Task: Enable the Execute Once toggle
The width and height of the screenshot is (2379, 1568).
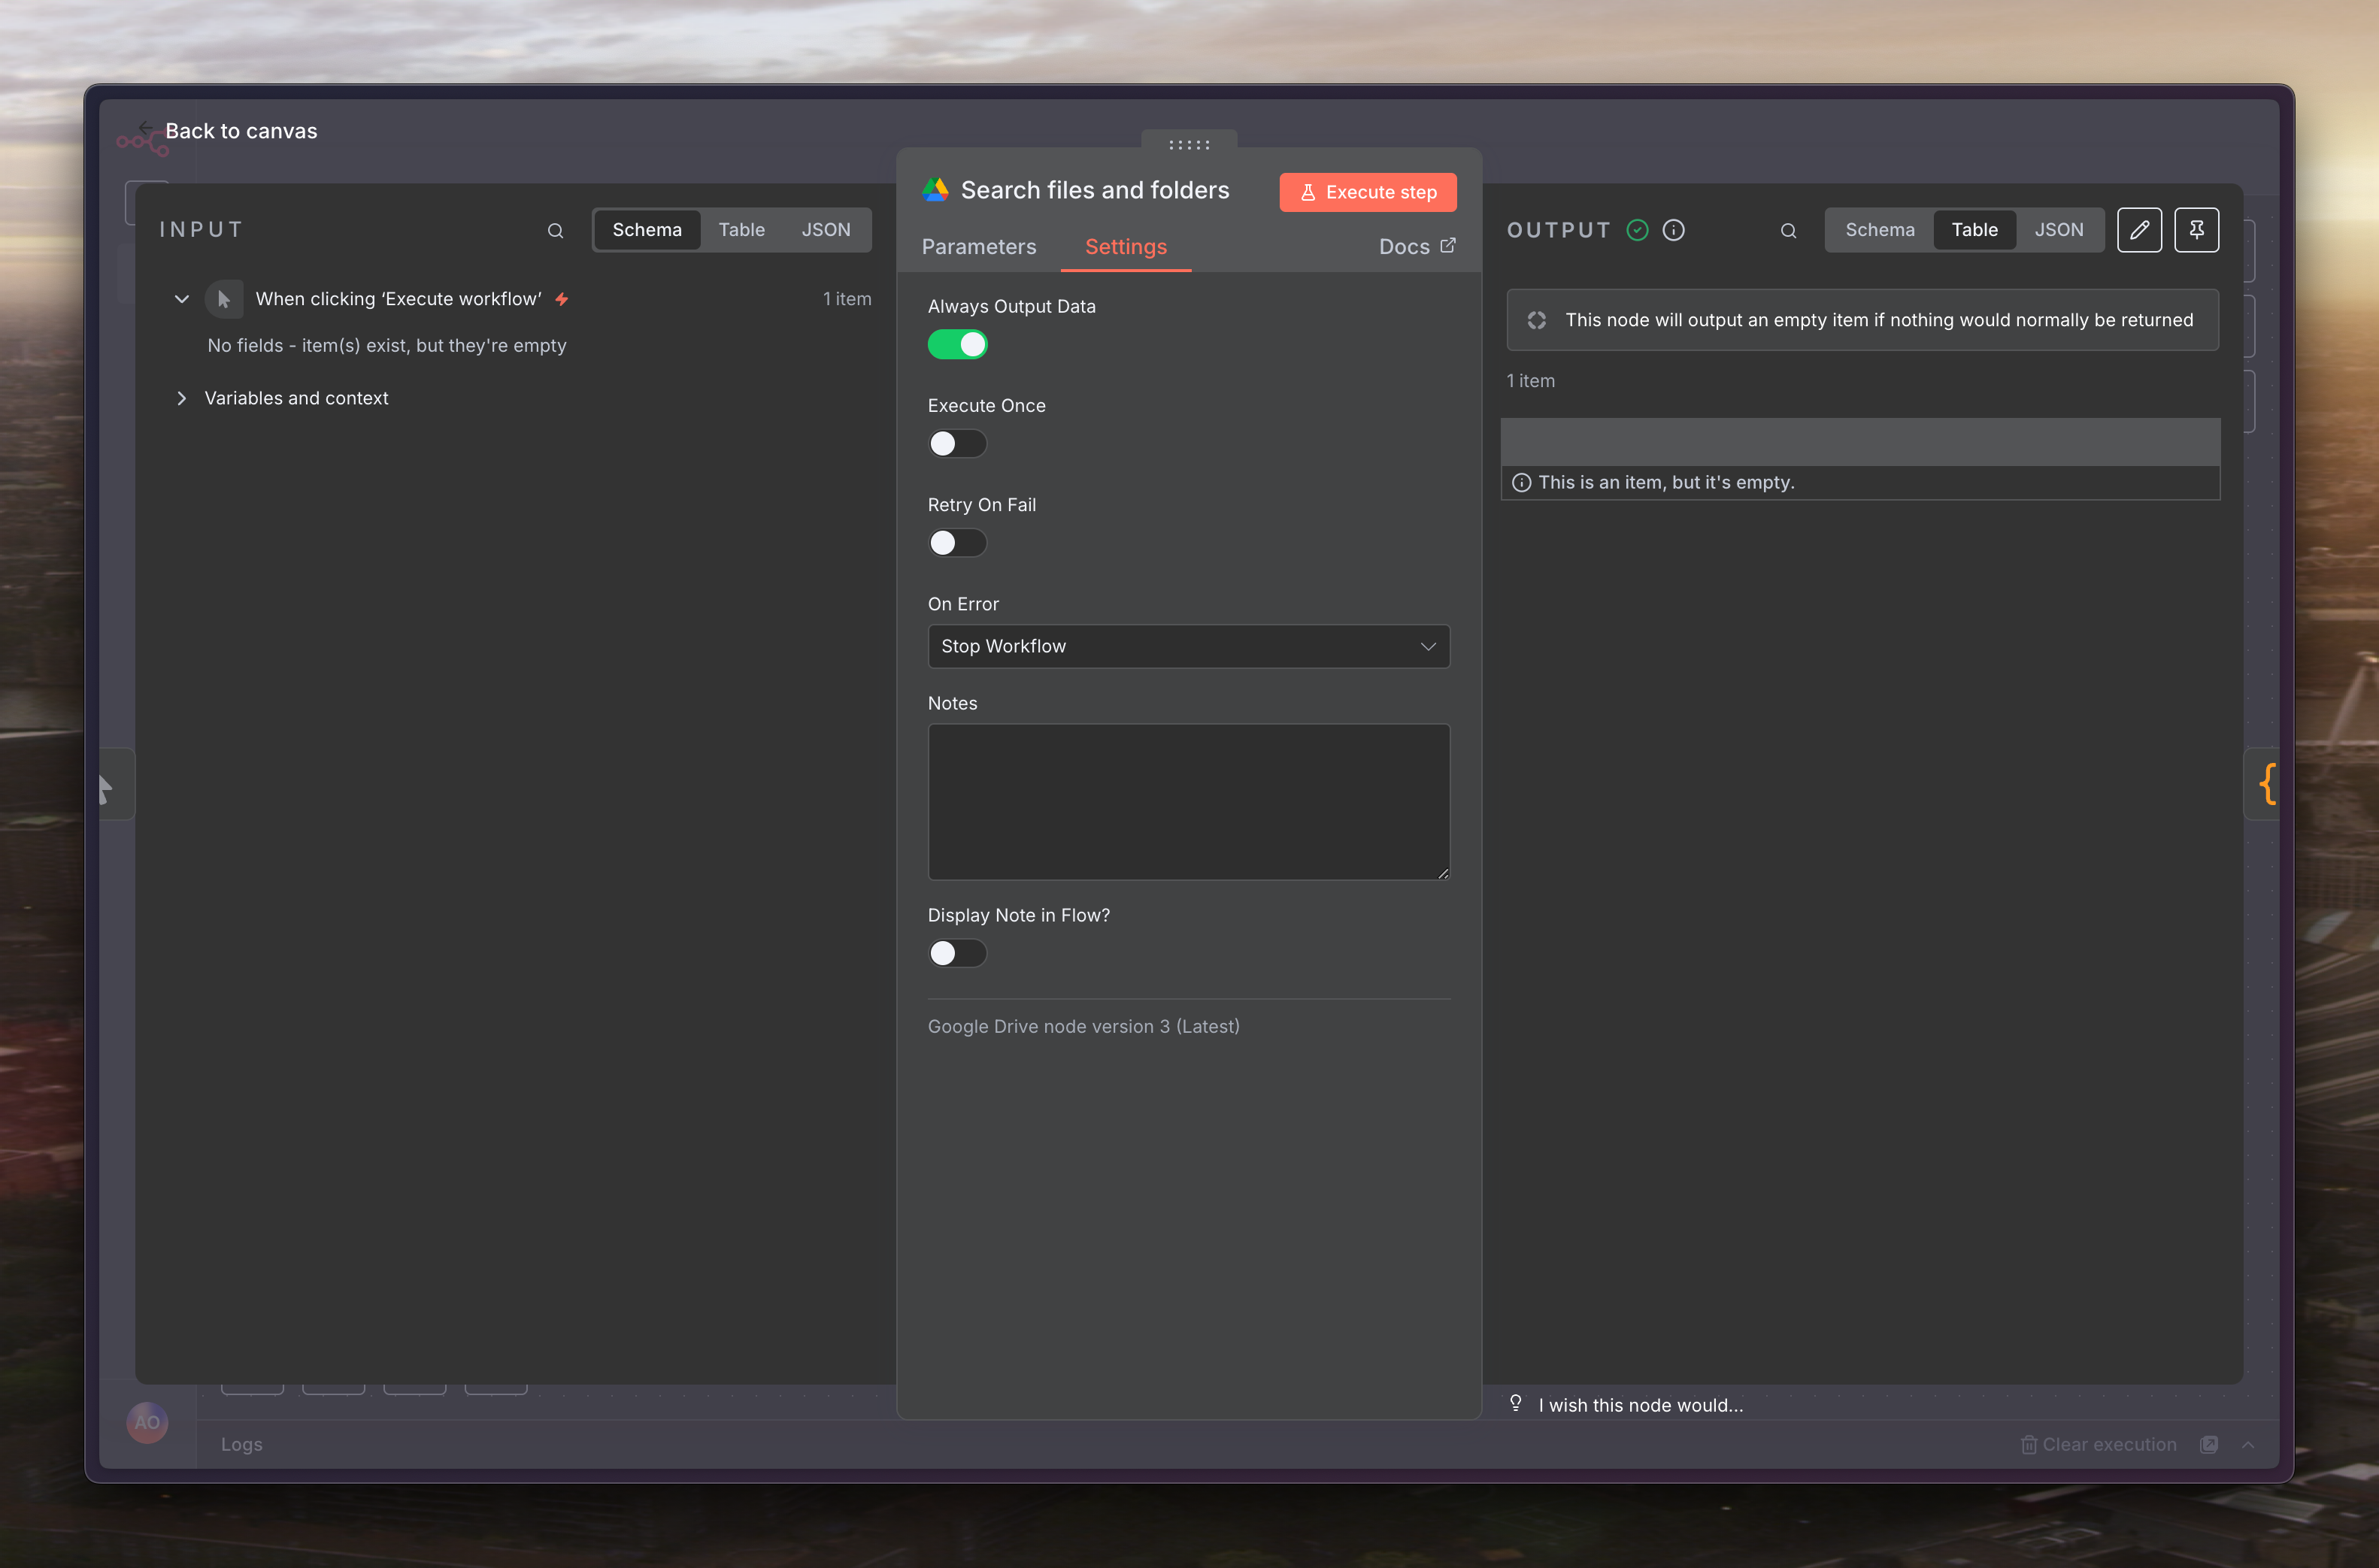Action: click(x=957, y=444)
